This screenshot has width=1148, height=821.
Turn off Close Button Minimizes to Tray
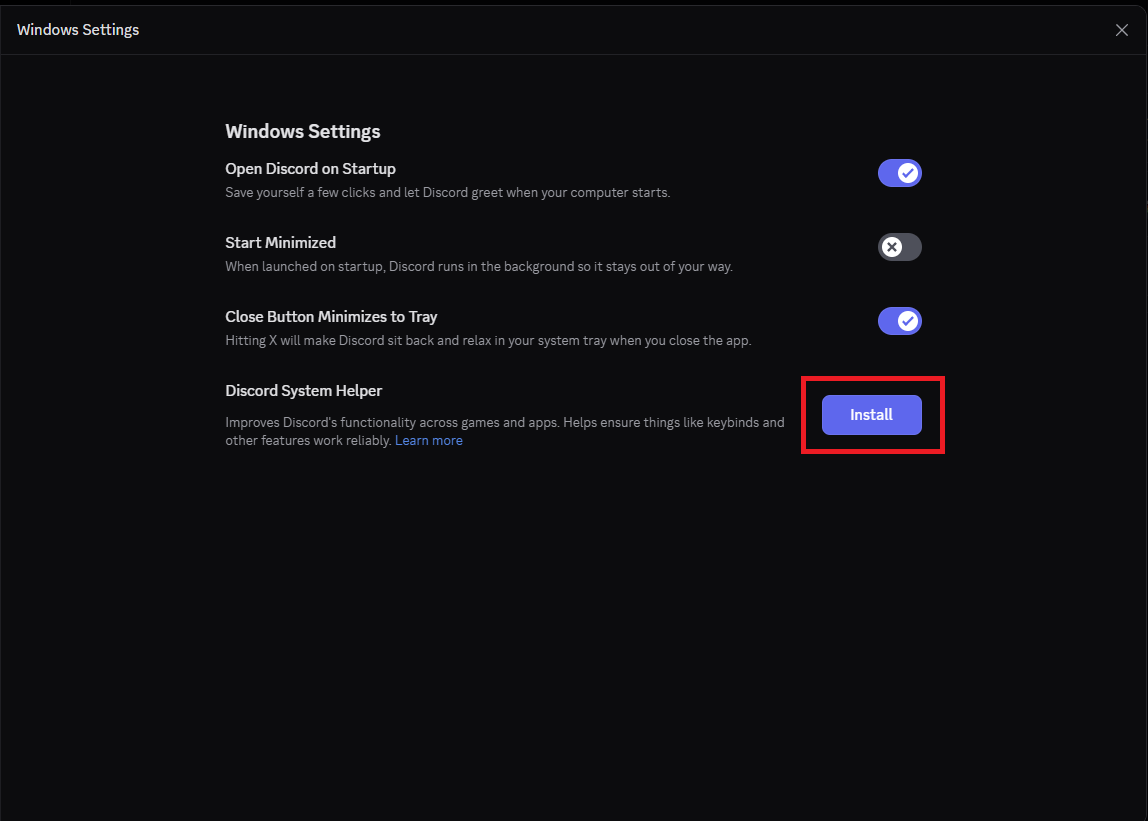[899, 321]
